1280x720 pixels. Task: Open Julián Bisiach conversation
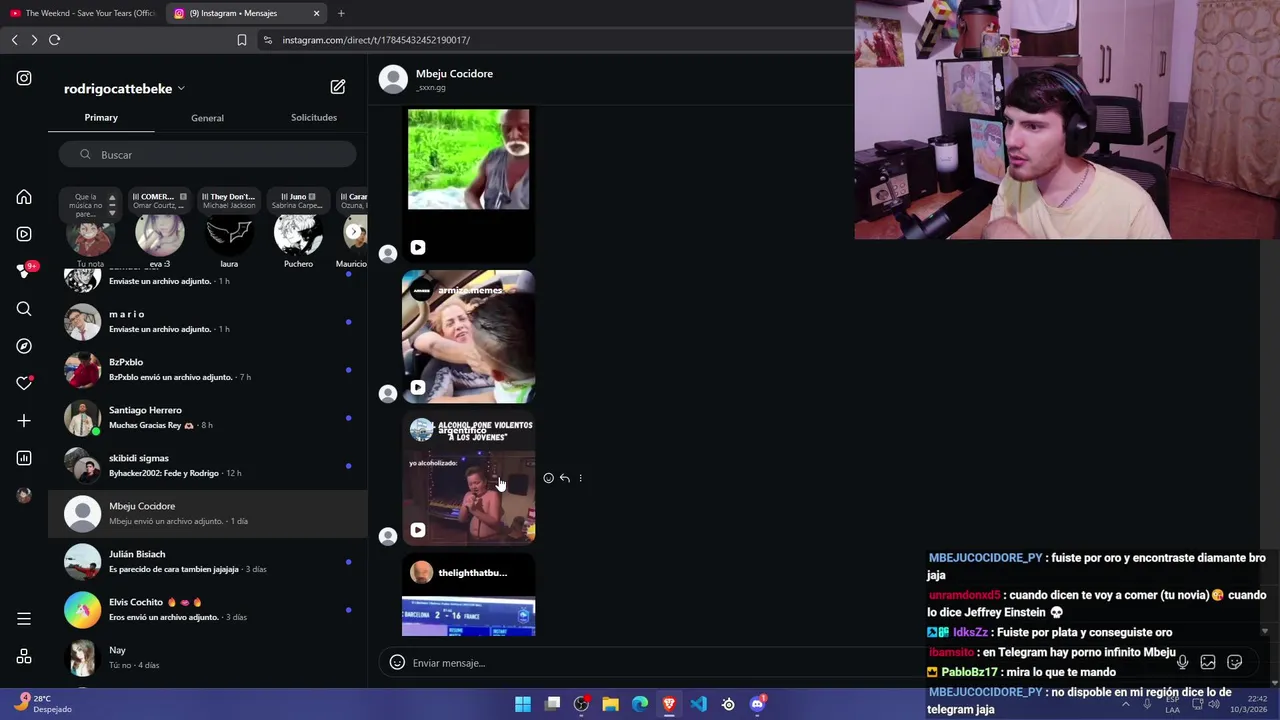point(207,562)
